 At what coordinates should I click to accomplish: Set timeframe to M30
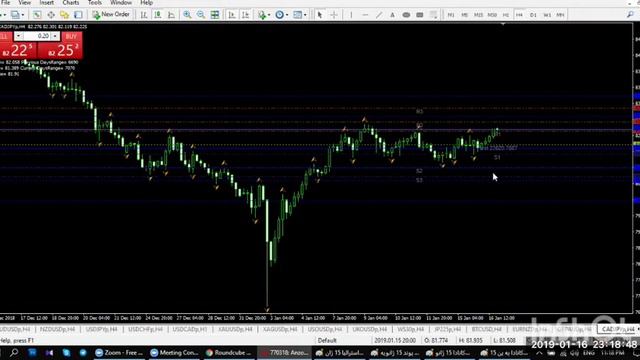pos(492,15)
